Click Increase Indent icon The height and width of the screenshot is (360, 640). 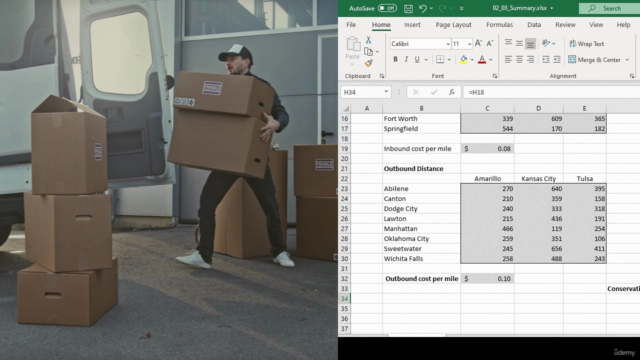pos(557,60)
